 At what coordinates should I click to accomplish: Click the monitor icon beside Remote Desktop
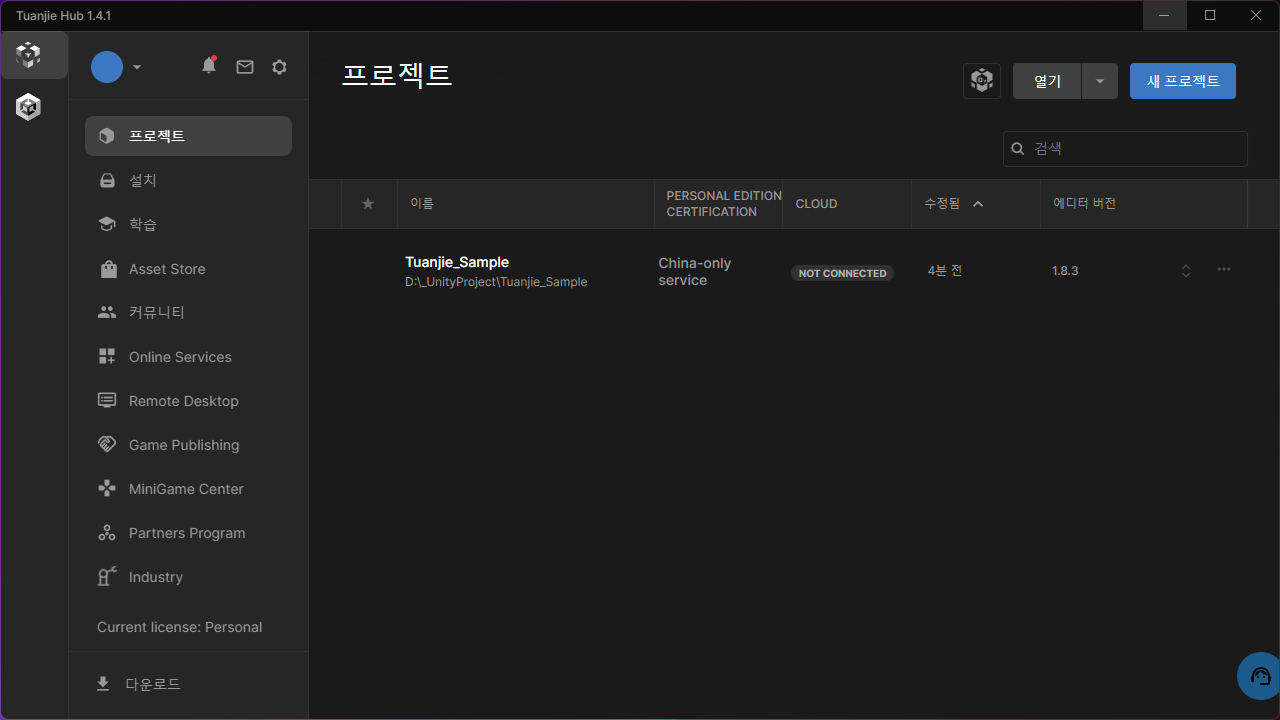107,400
